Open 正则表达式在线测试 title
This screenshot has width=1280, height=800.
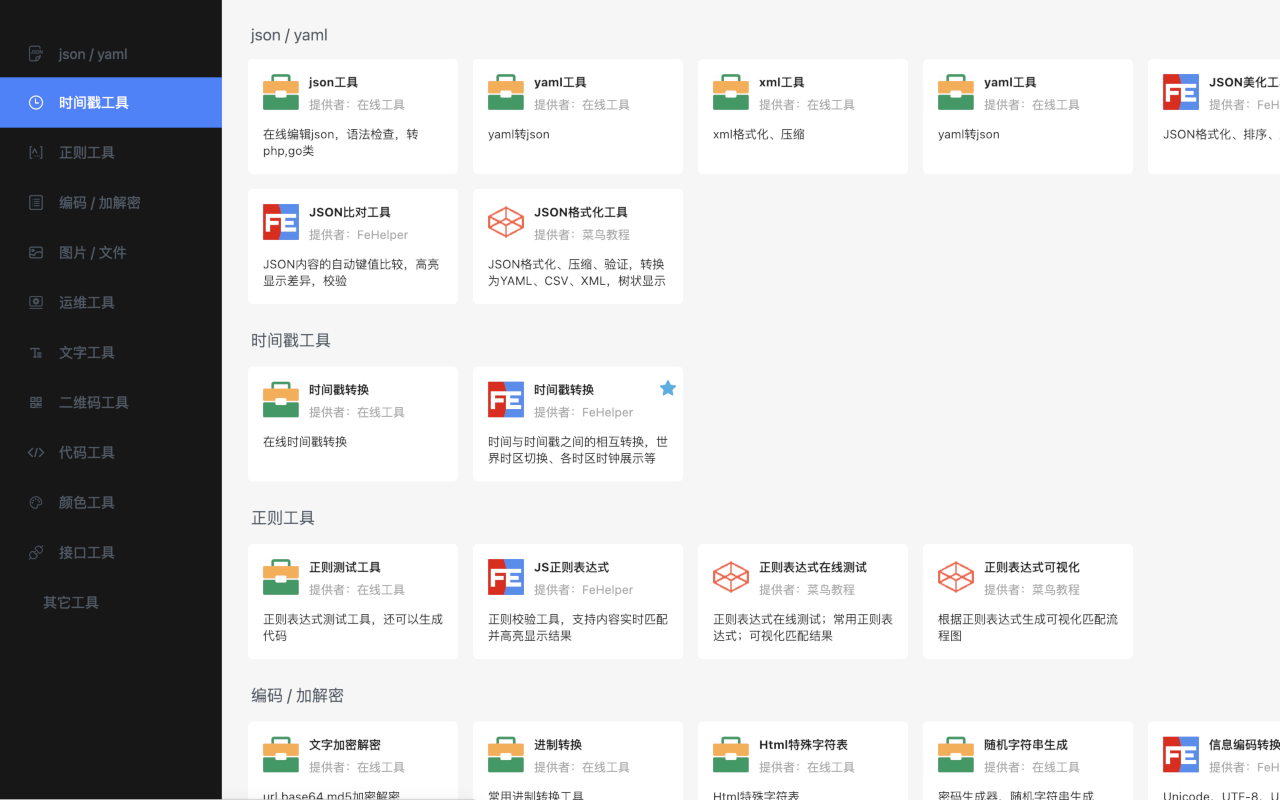[x=813, y=567]
